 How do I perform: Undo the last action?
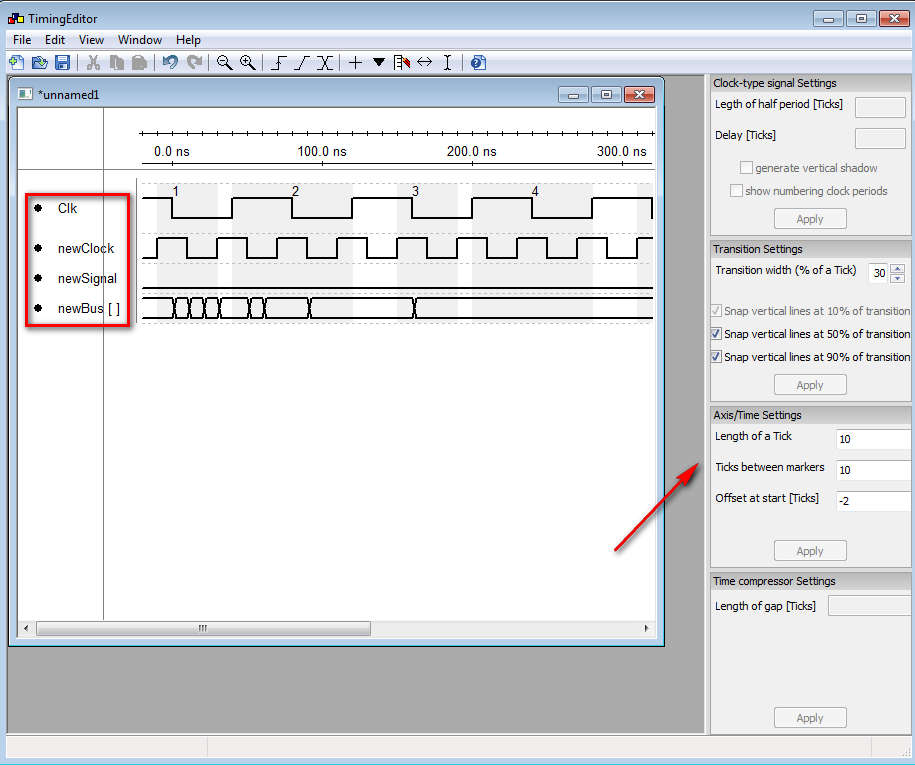170,62
